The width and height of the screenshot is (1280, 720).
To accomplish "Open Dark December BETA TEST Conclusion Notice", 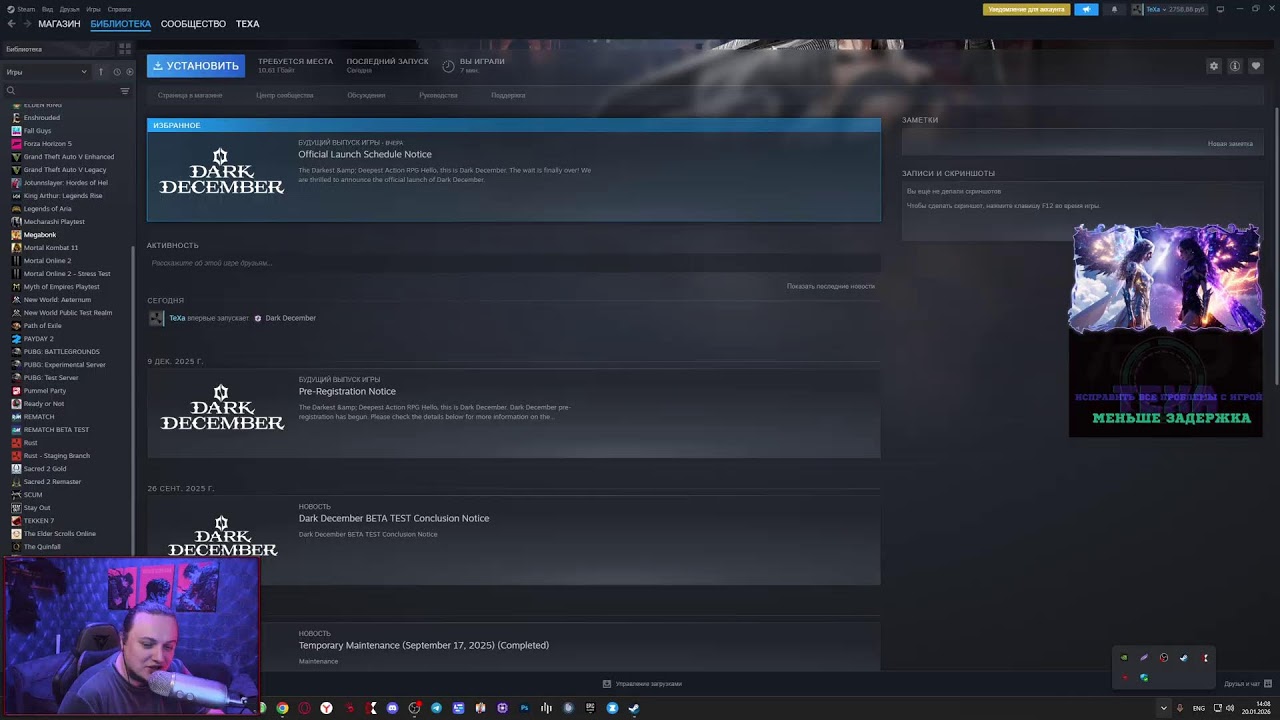I will tap(394, 518).
